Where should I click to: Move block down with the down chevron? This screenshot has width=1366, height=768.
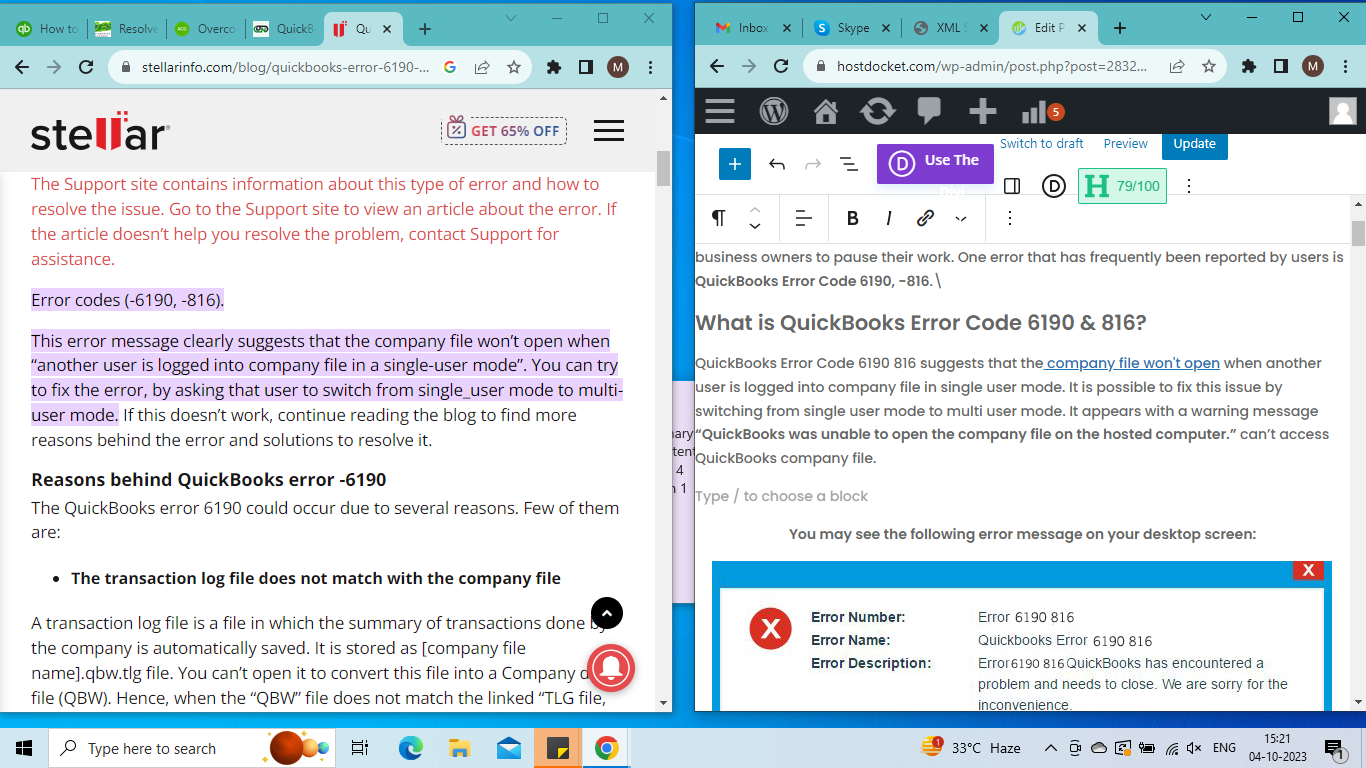755,226
